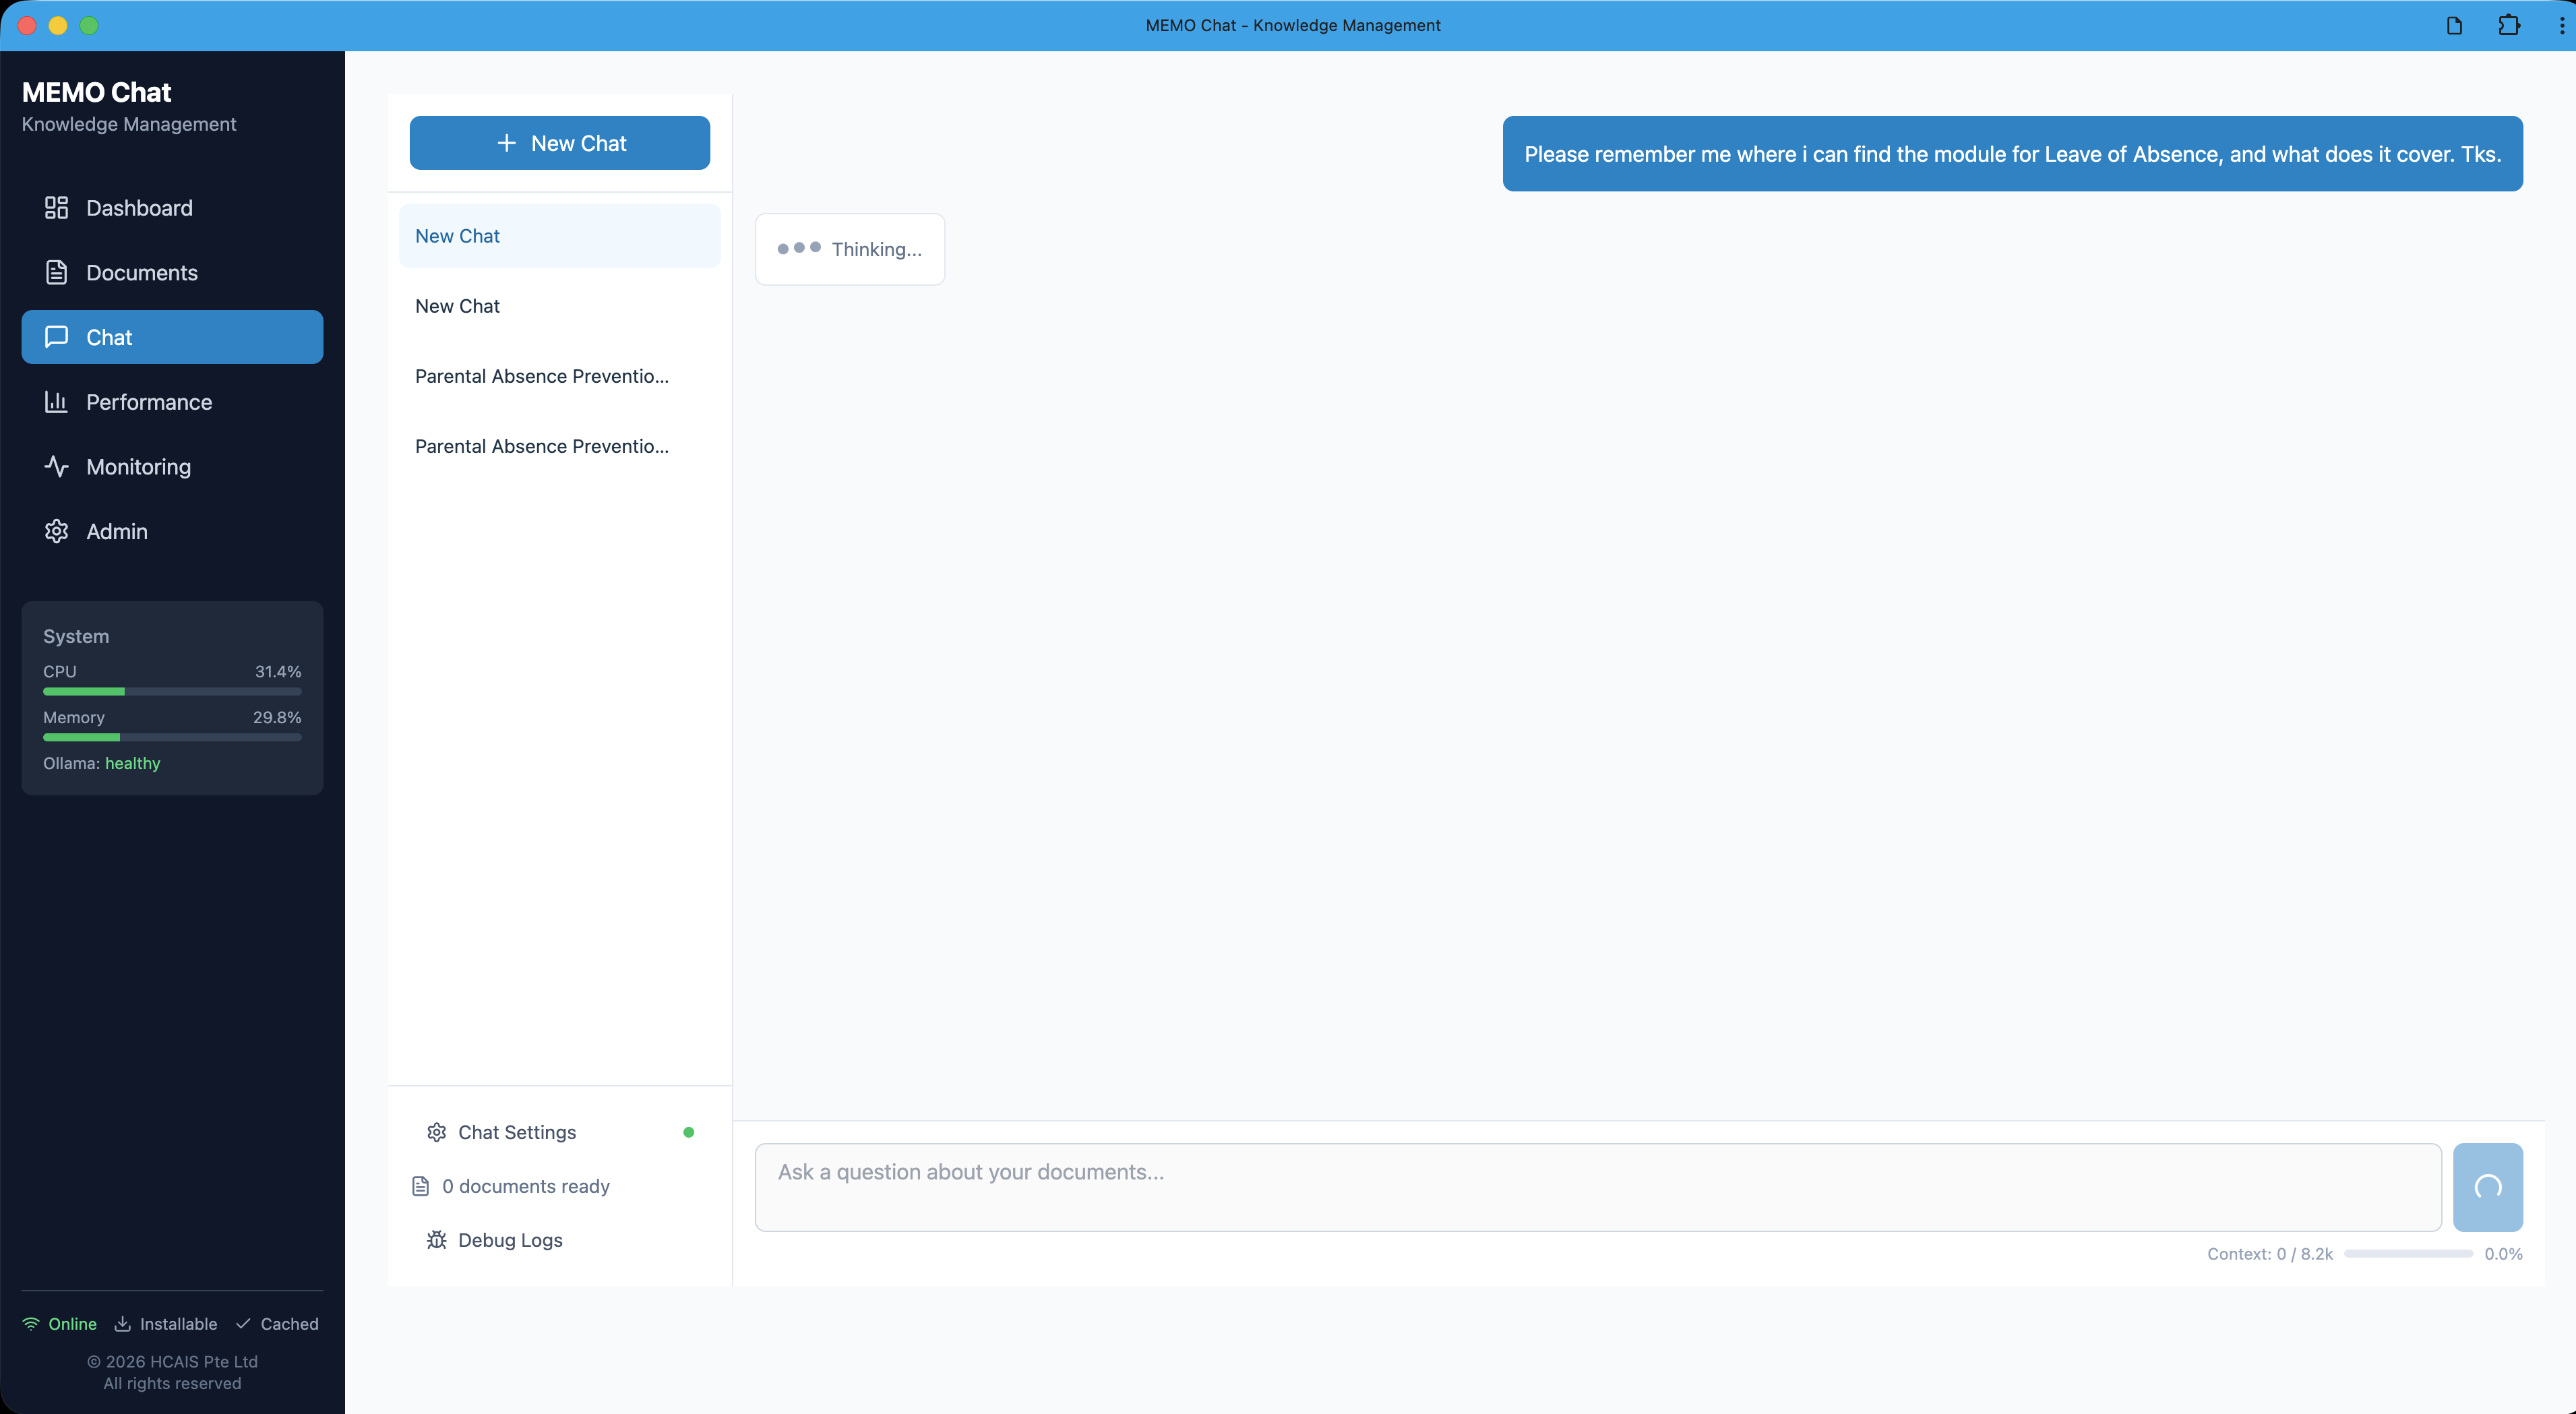Image resolution: width=2576 pixels, height=1414 pixels.
Task: Select the Performance chart icon
Action: pyautogui.click(x=56, y=402)
